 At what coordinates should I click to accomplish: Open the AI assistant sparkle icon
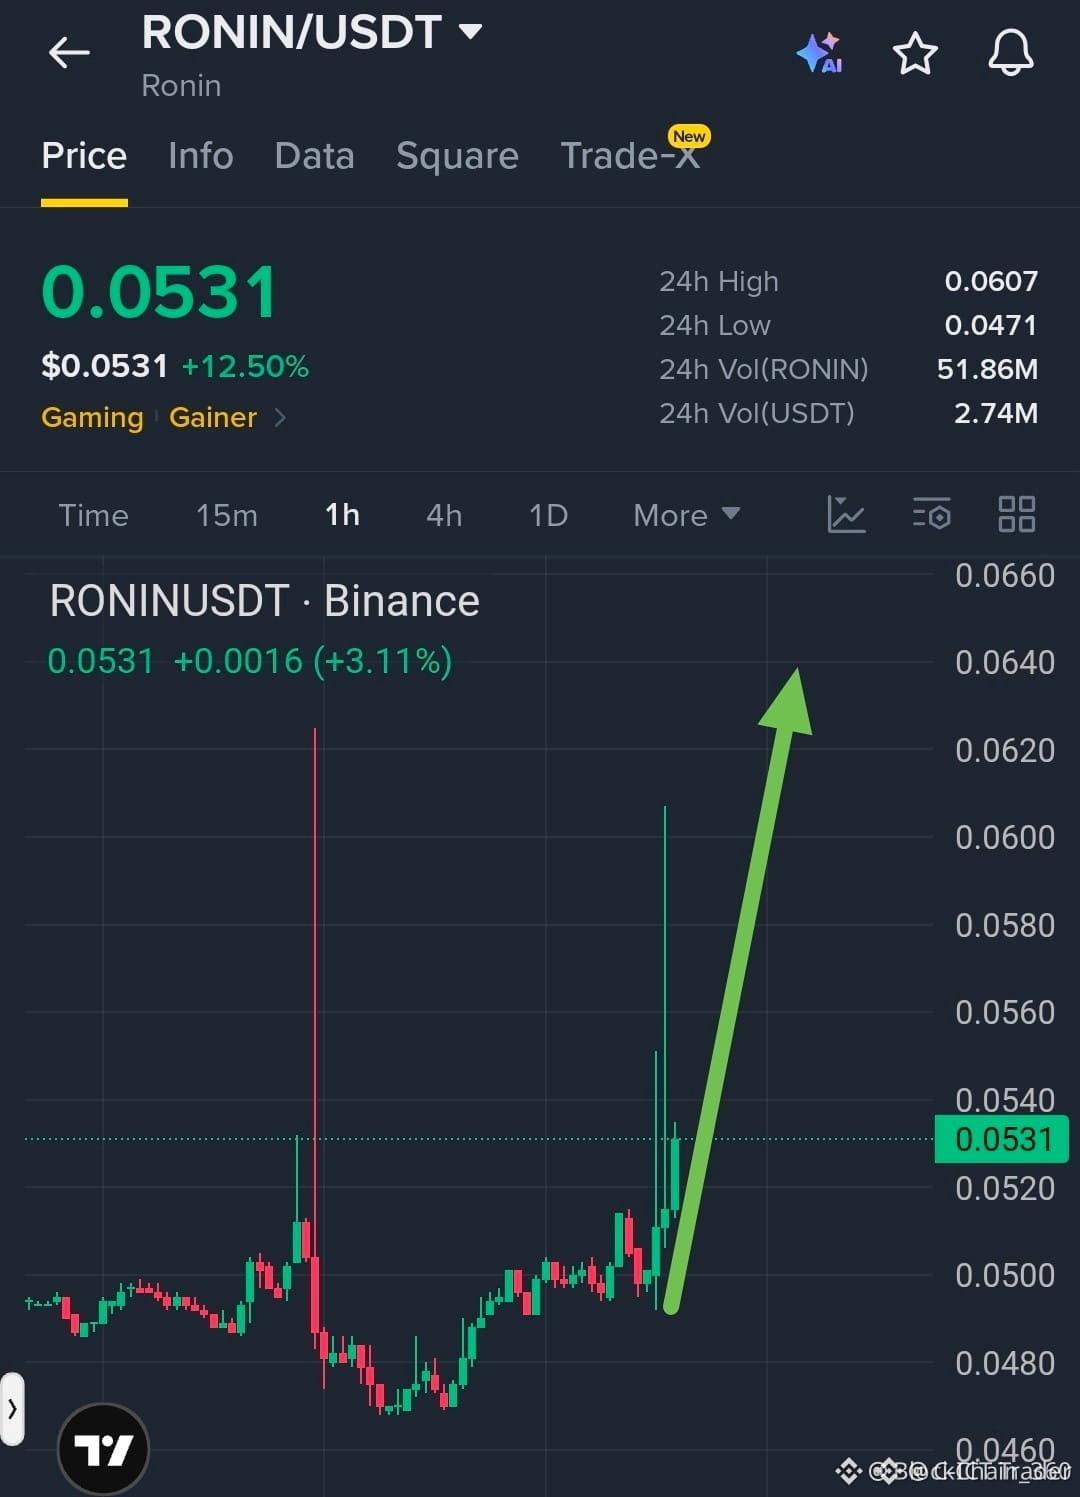pos(819,53)
